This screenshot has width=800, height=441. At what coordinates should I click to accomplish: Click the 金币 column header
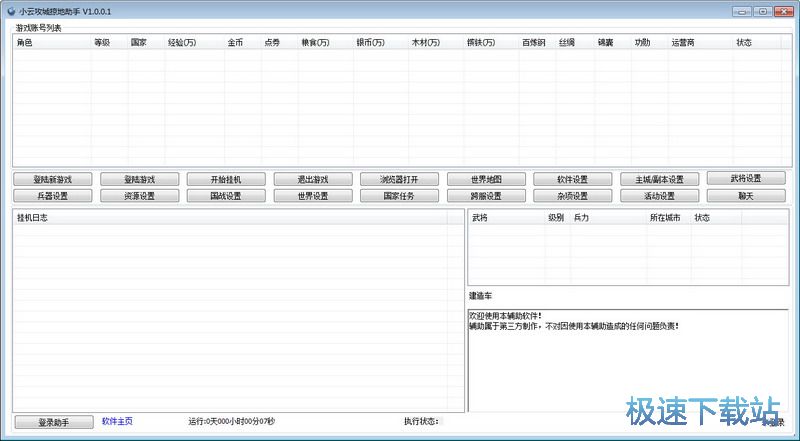click(x=235, y=43)
